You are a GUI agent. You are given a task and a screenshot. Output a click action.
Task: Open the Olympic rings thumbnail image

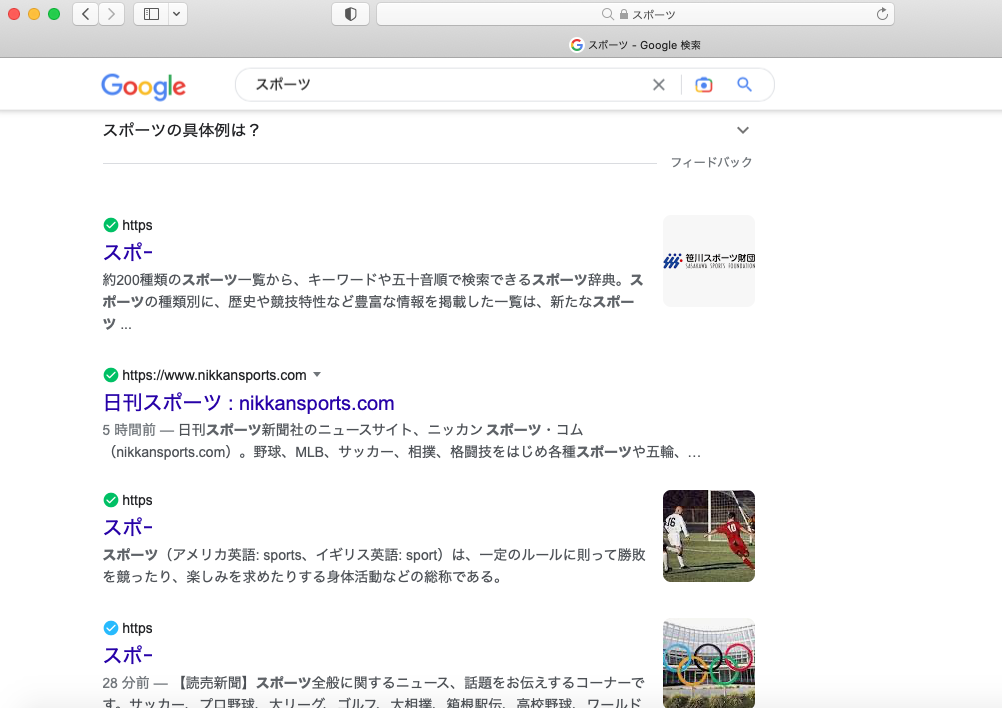[x=709, y=663]
